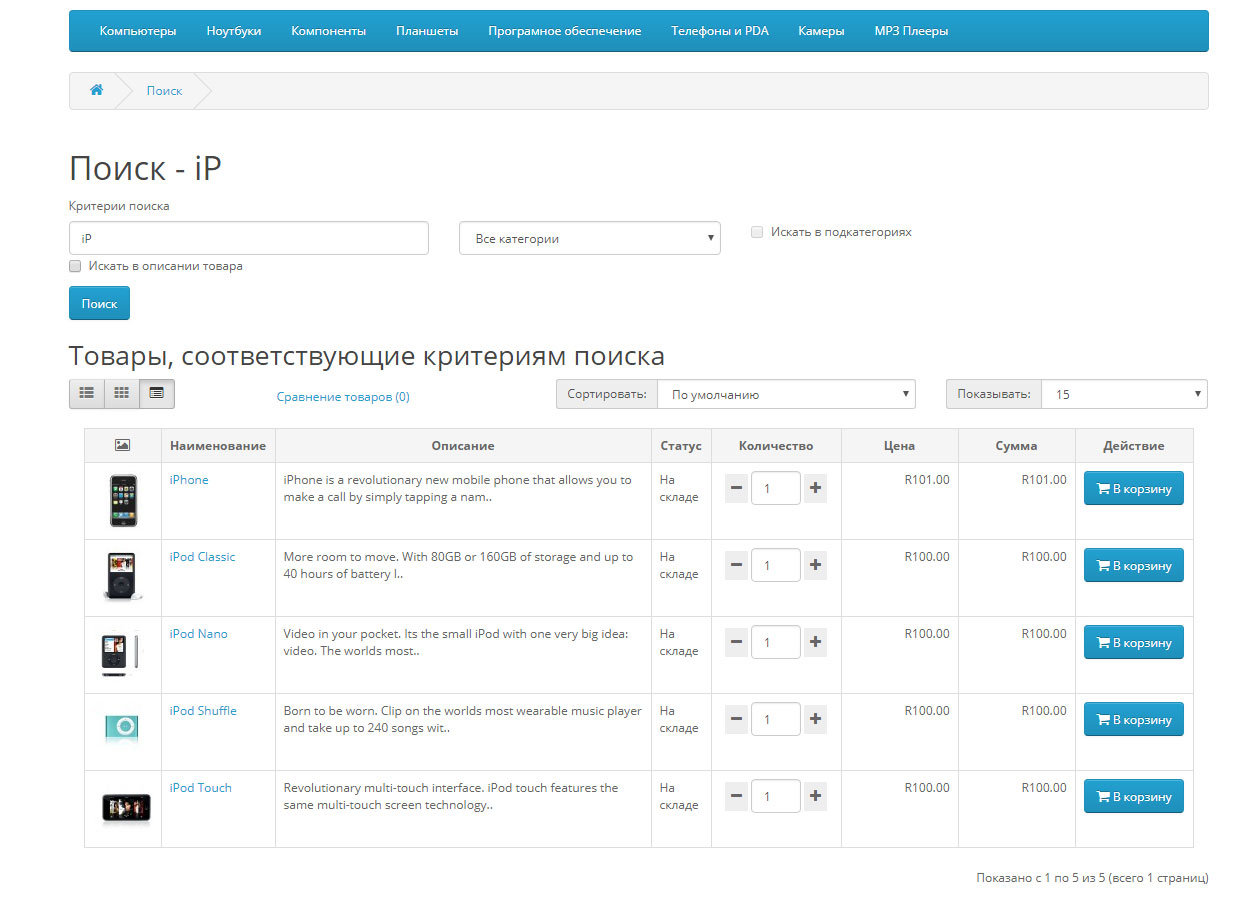Open the iPod Nano product thumbnail
The height and width of the screenshot is (914, 1259).
point(122,654)
